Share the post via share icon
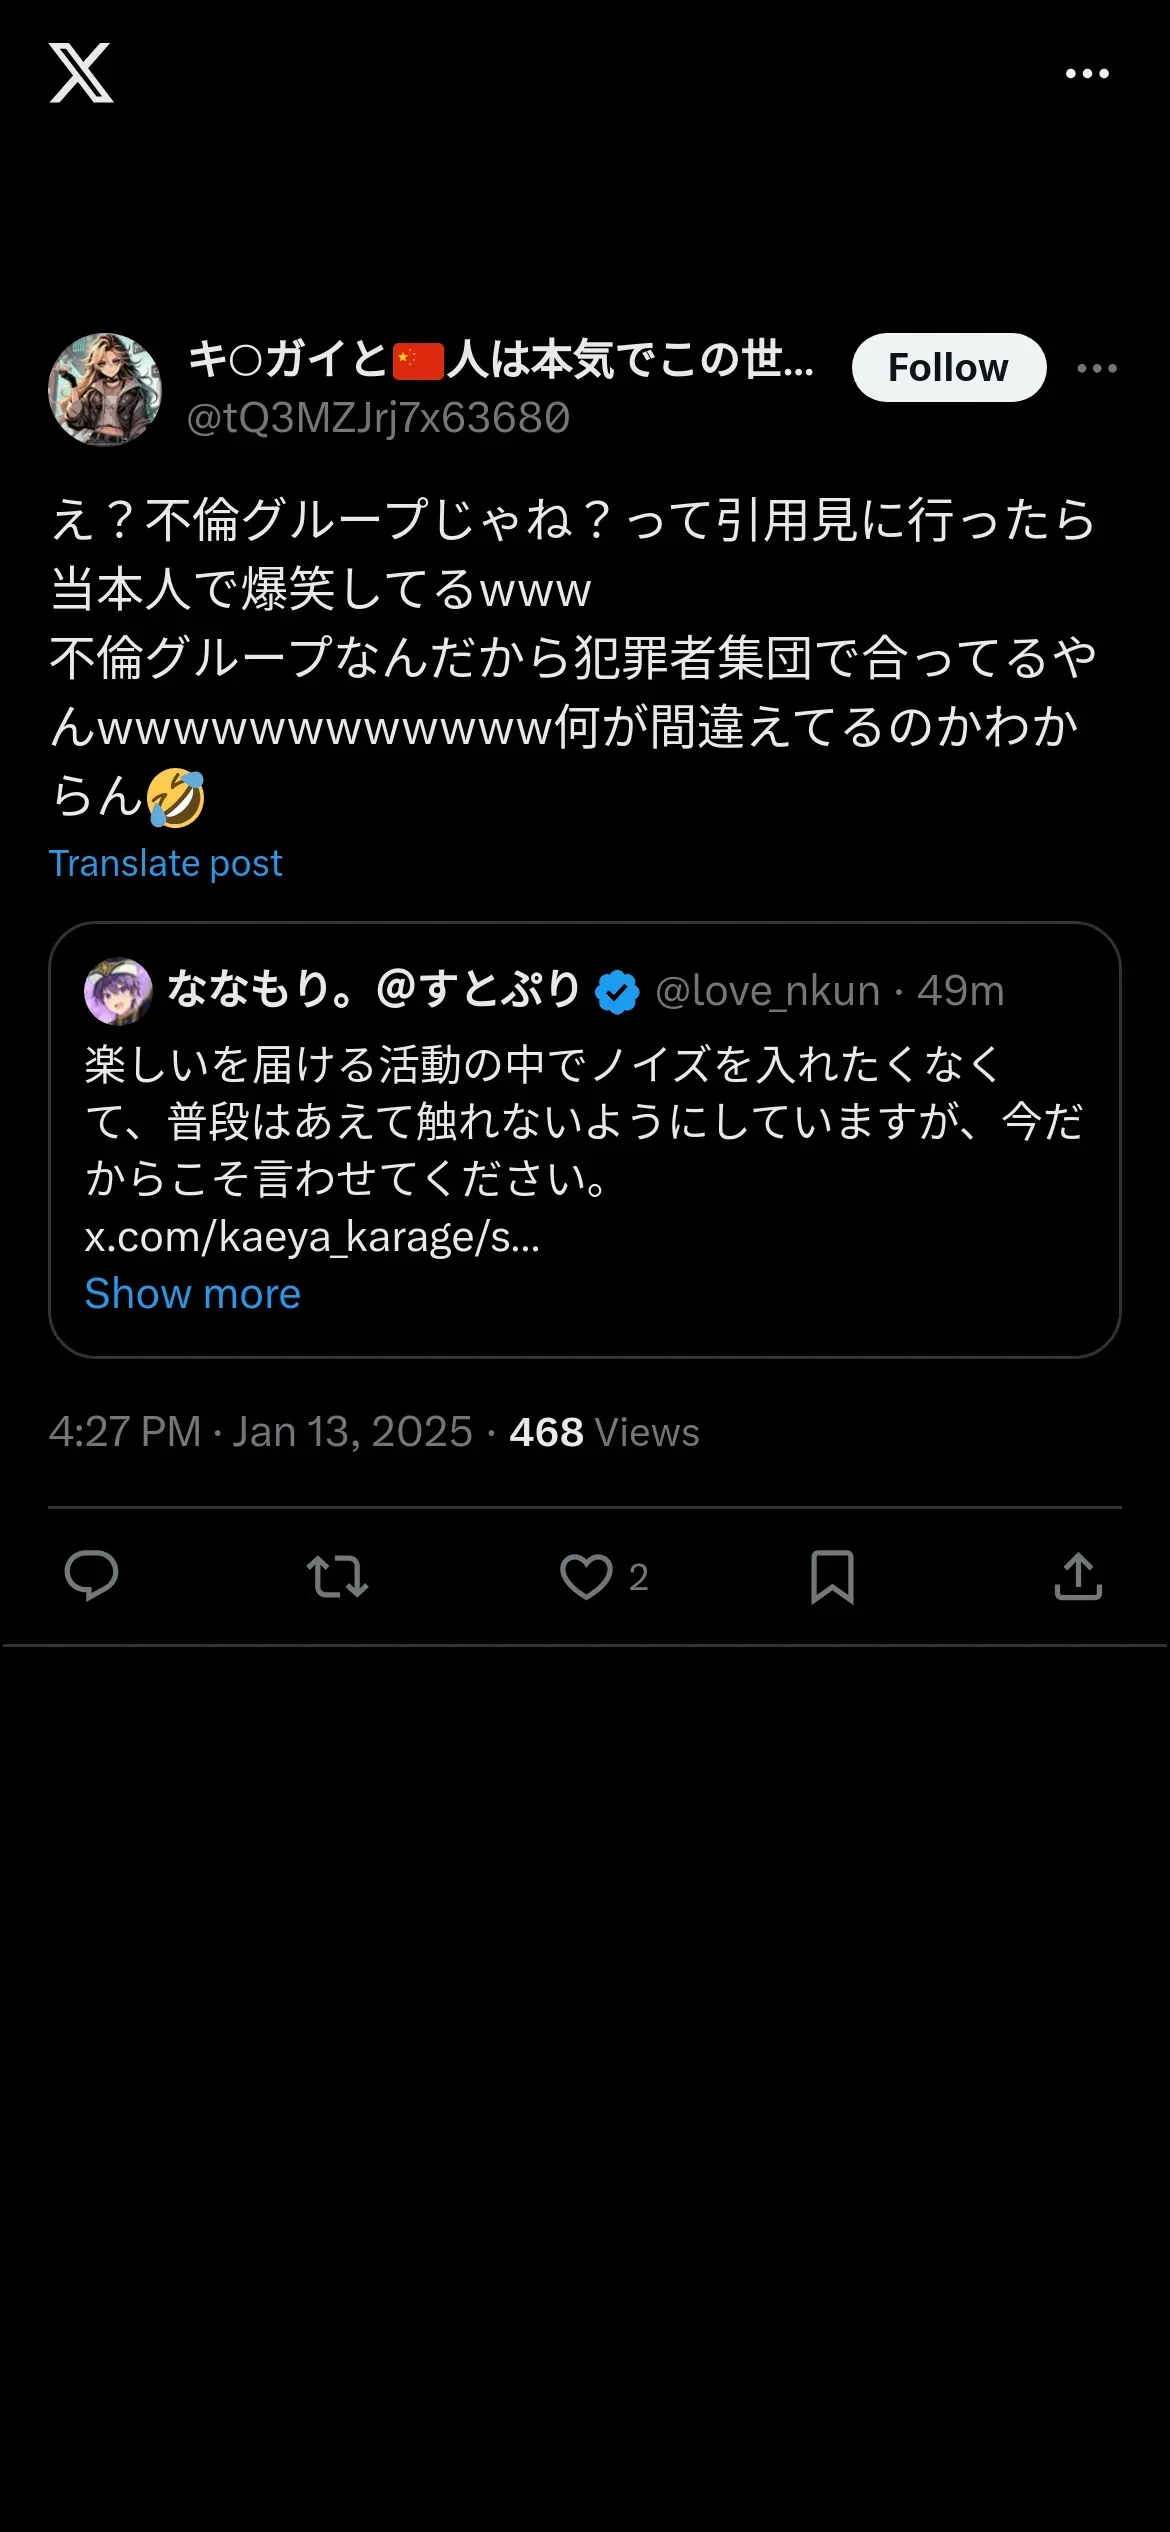The width and height of the screenshot is (1170, 2532). click(1078, 1576)
